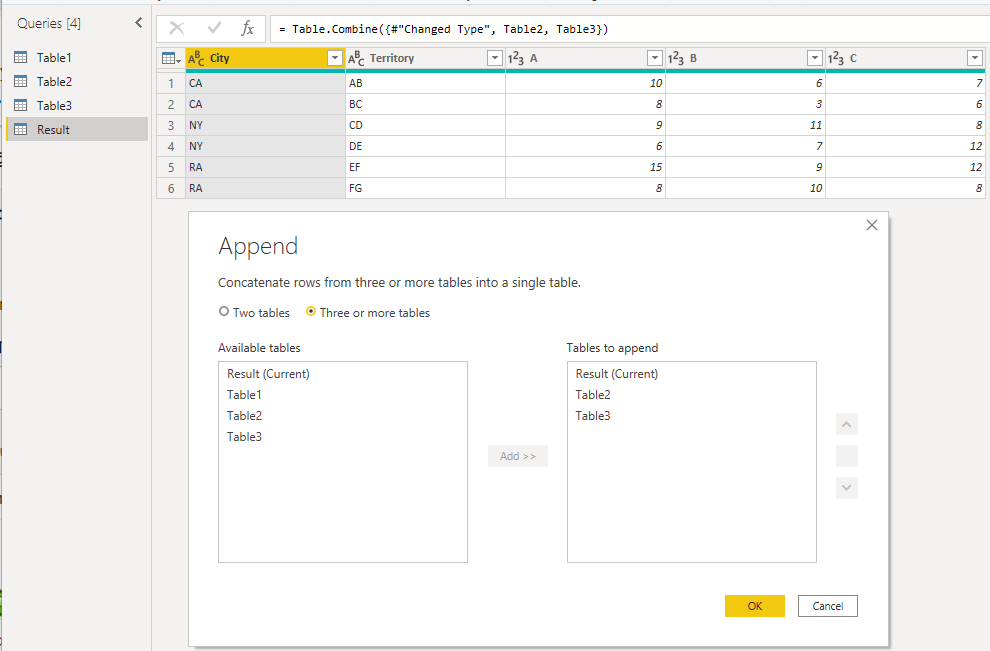Open the table menu icon at the grid corner
Image resolution: width=990 pixels, height=651 pixels.
171,58
